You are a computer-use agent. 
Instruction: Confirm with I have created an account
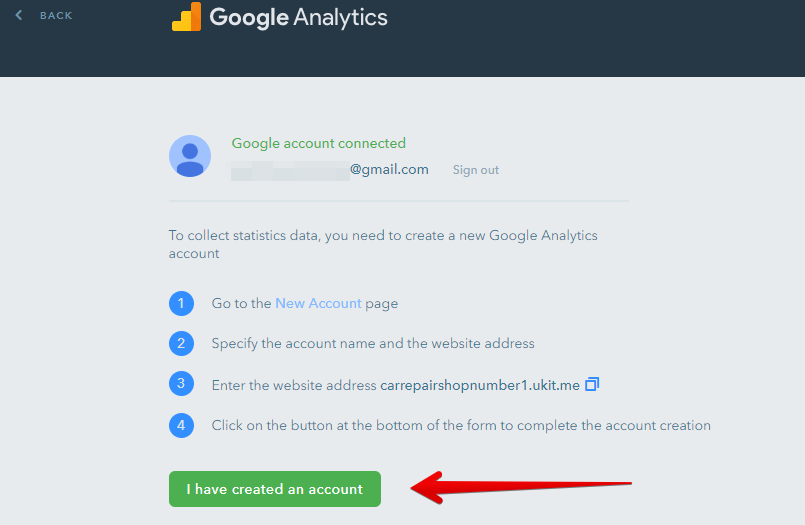[275, 489]
